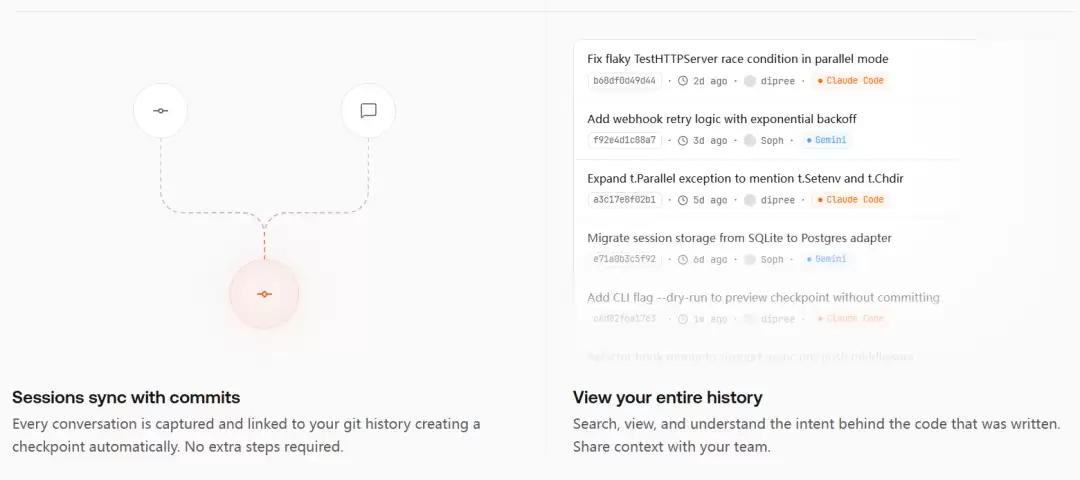This screenshot has width=1080, height=480.
Task: Click commit hash a3c17e8f02b1 badge
Action: pos(624,200)
